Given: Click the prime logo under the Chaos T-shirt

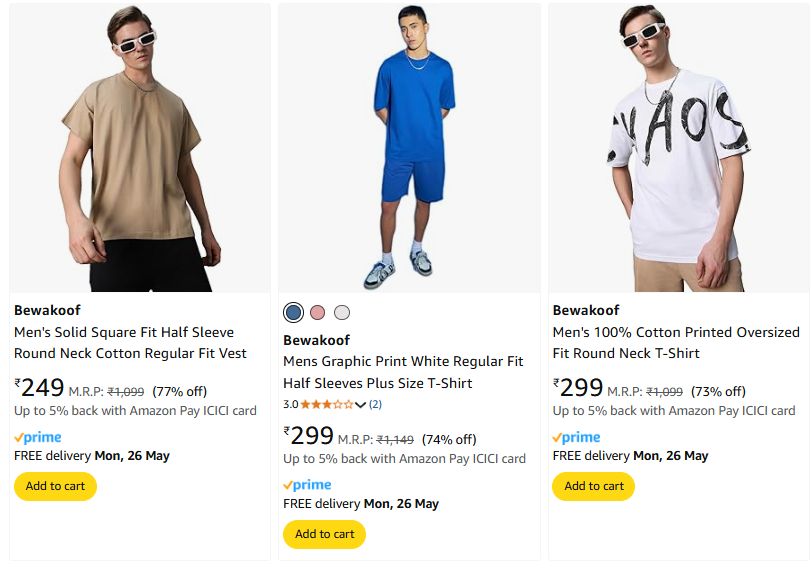Looking at the screenshot, I should [x=576, y=438].
